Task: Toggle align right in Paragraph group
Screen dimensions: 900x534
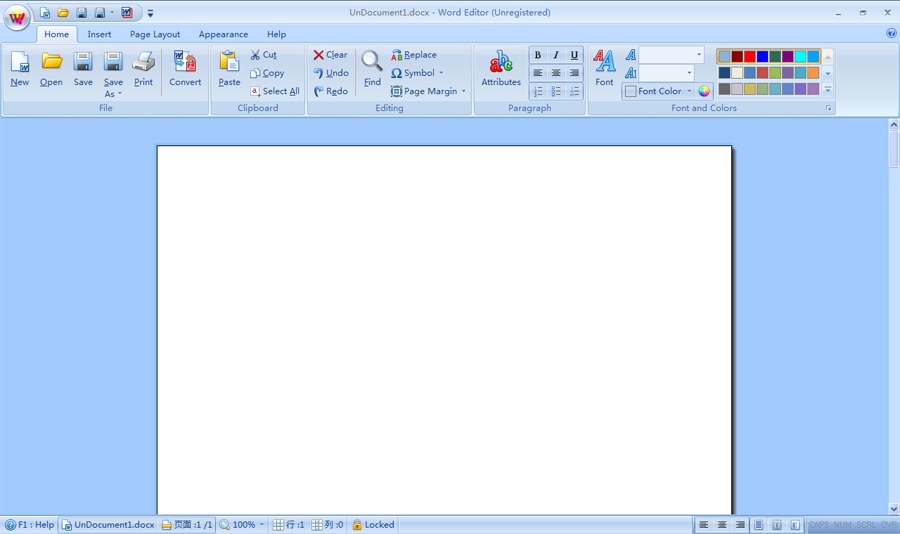Action: click(575, 73)
